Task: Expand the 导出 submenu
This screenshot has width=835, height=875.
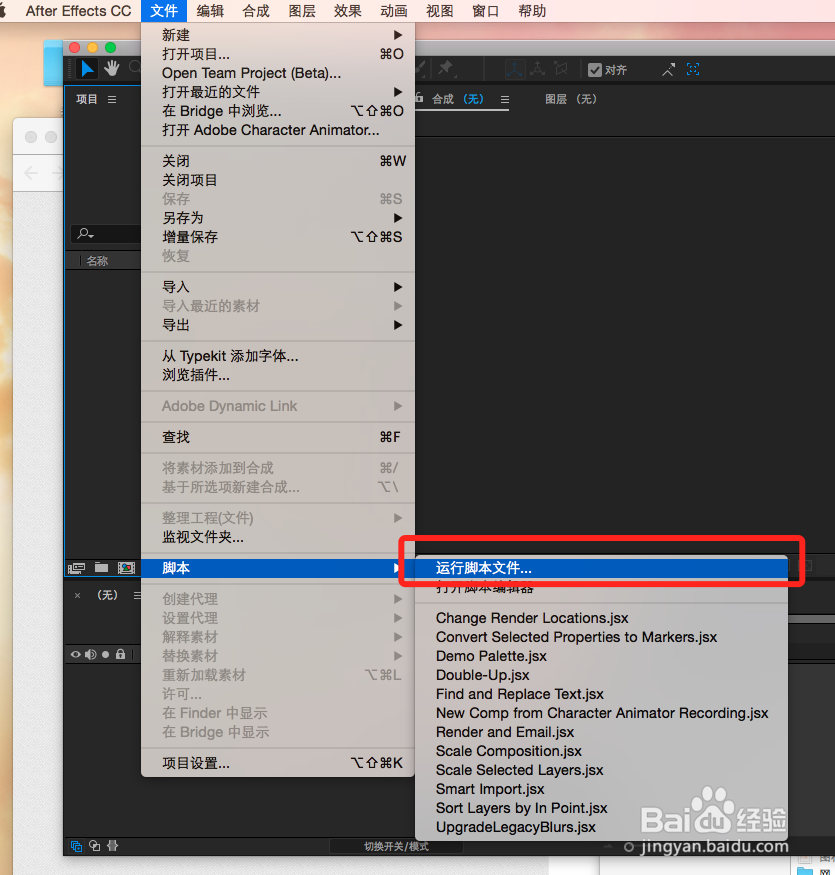Action: pos(278,325)
